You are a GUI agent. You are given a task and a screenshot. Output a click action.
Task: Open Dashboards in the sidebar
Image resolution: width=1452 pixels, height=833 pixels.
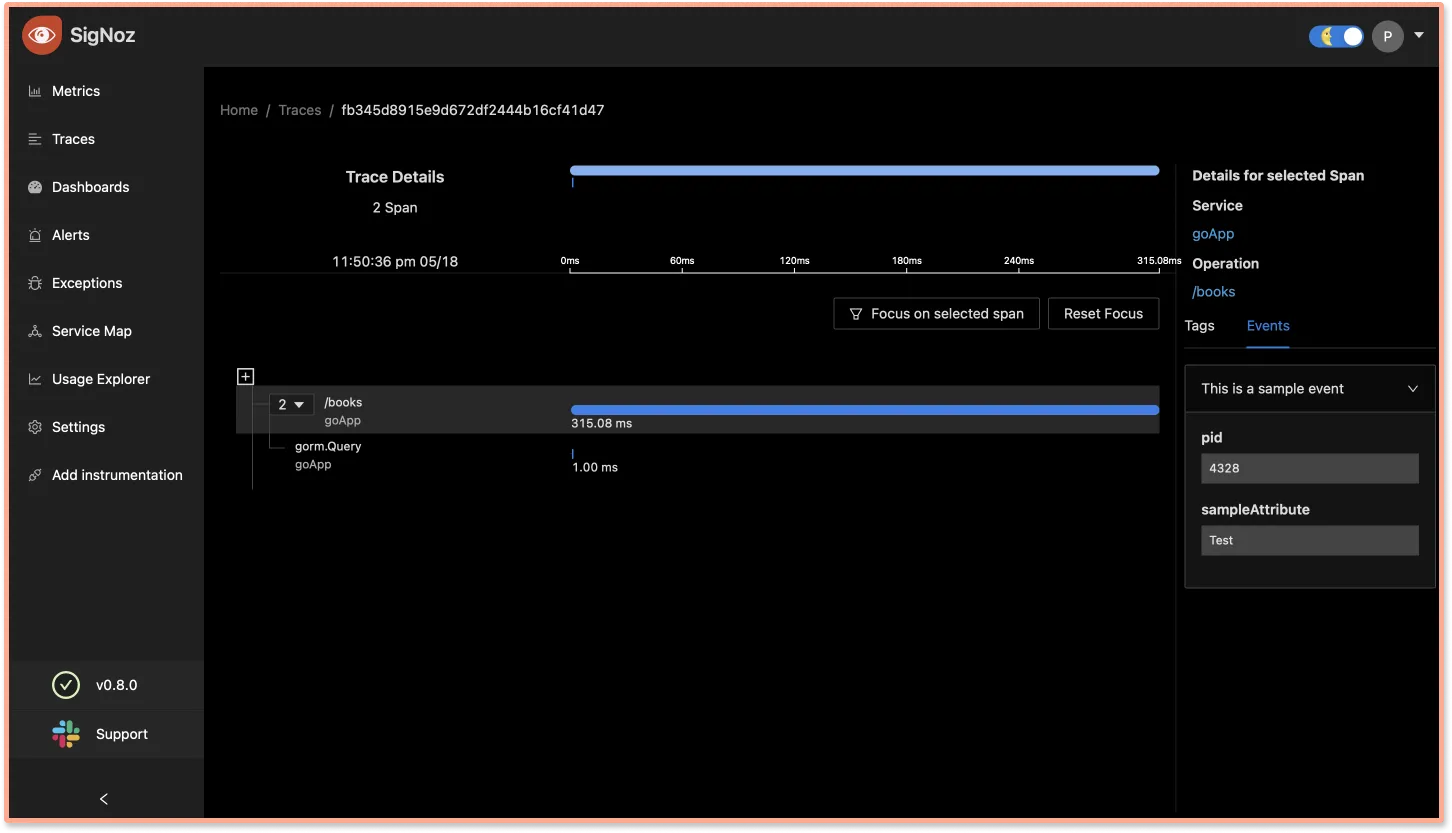click(90, 187)
